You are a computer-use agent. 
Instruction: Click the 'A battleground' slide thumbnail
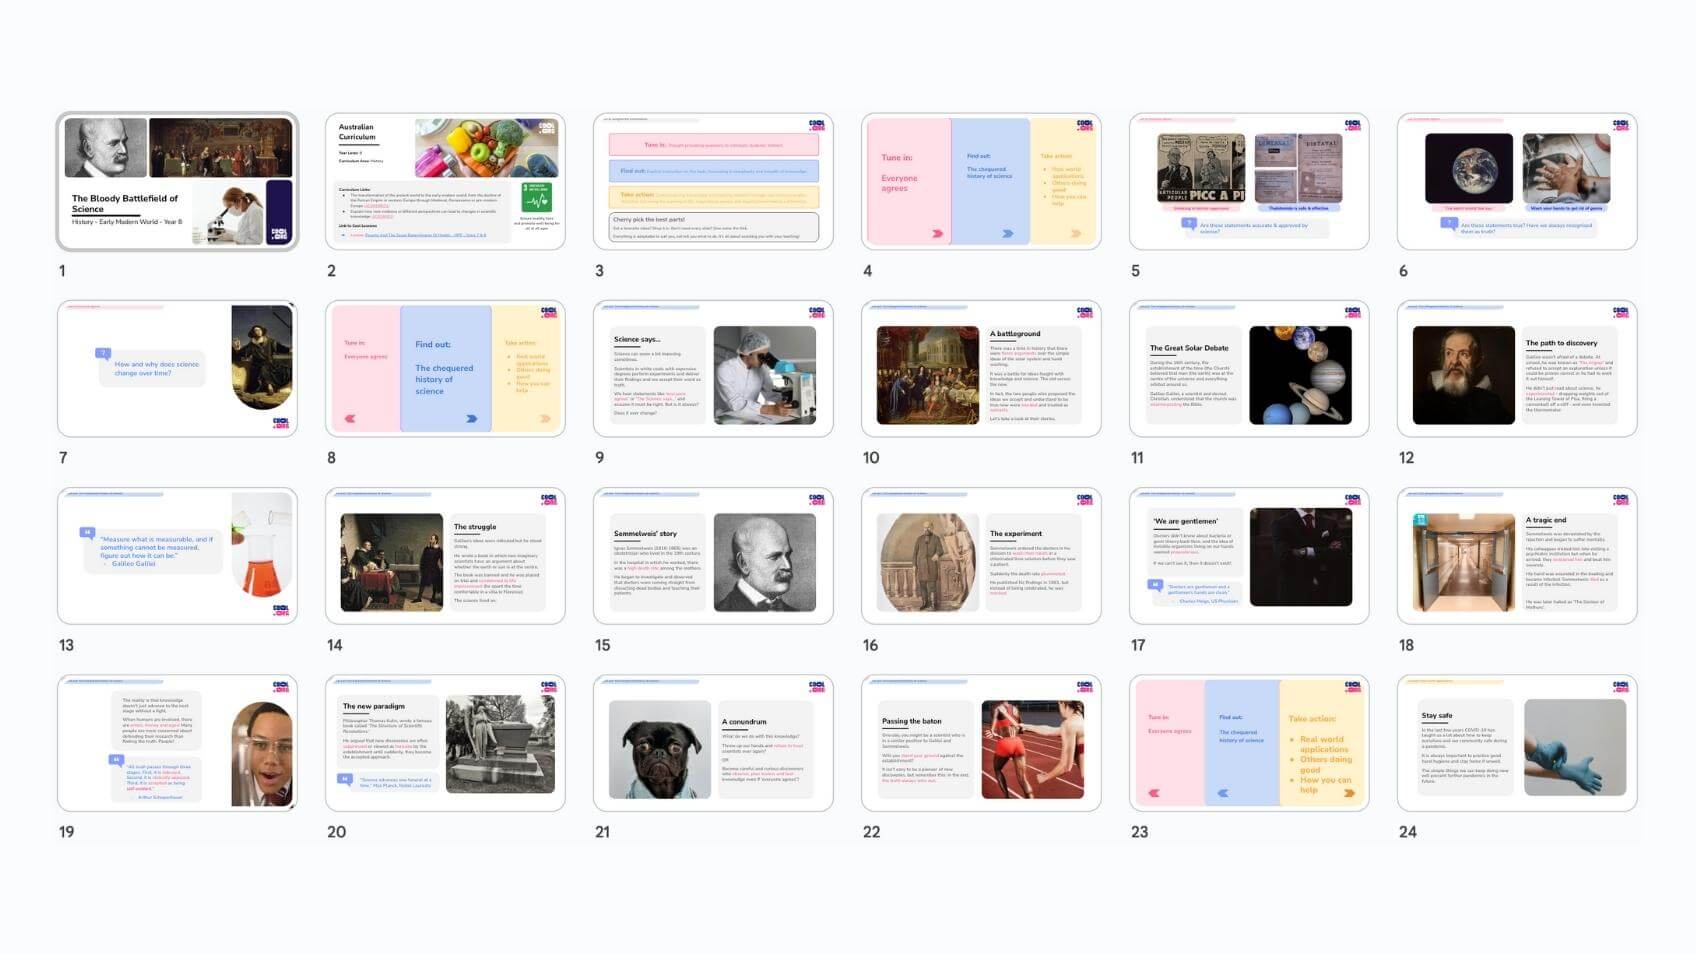[x=981, y=368]
